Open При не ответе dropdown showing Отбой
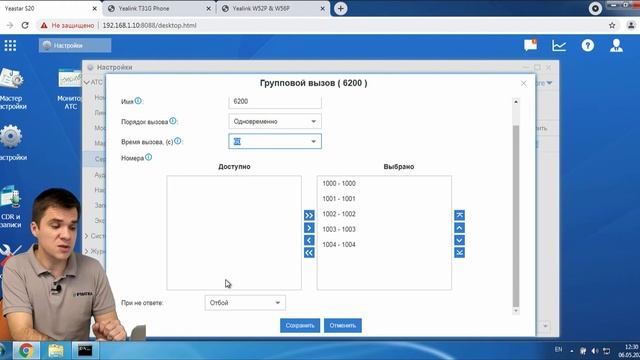 click(245, 303)
